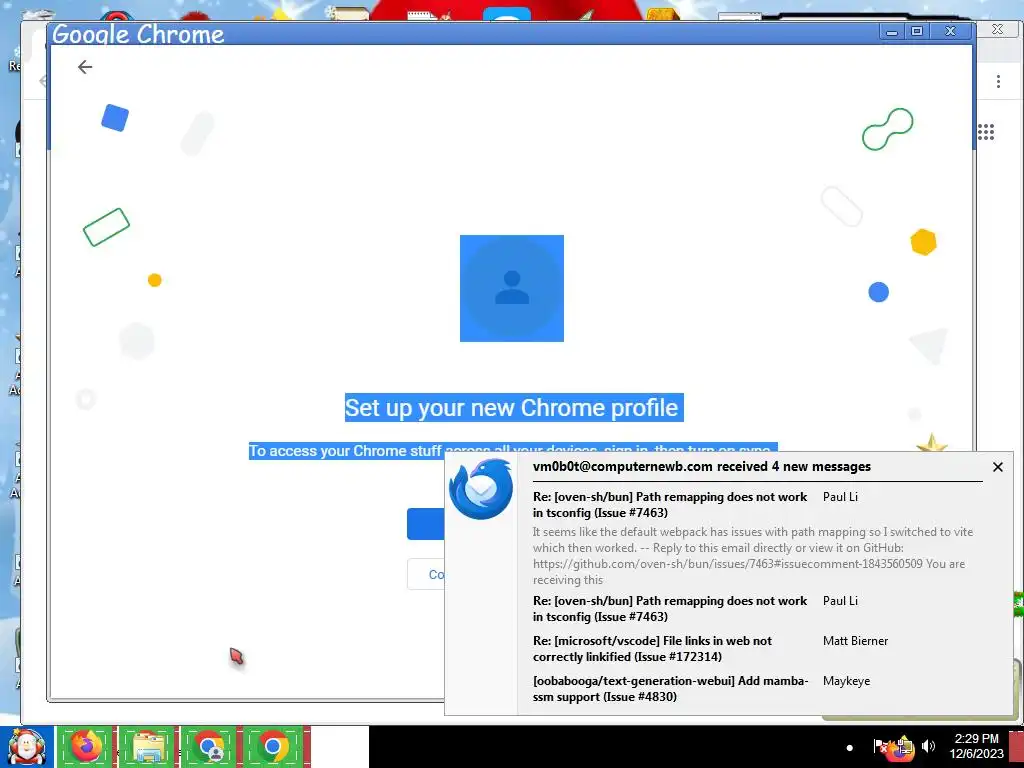Open second 'Path remapping does not work' message
The width and height of the screenshot is (1024, 768).
[x=670, y=609]
